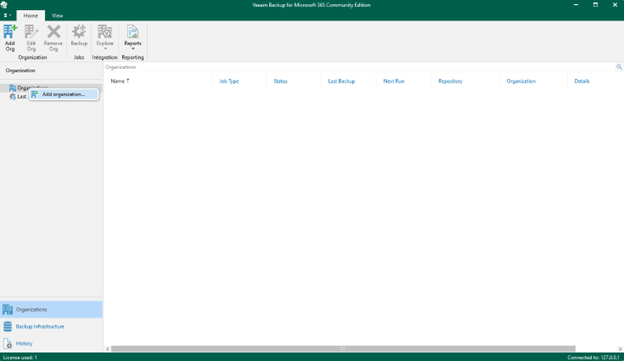Choose Add organization... in context menu

(x=64, y=94)
